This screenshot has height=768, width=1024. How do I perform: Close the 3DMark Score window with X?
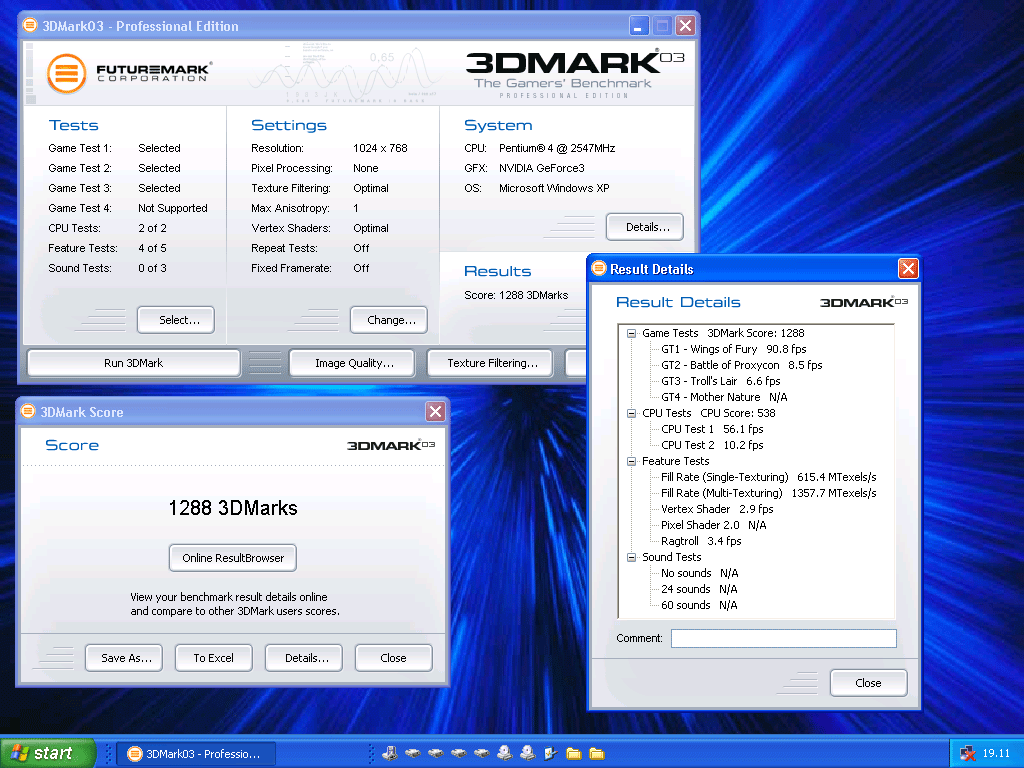point(435,411)
